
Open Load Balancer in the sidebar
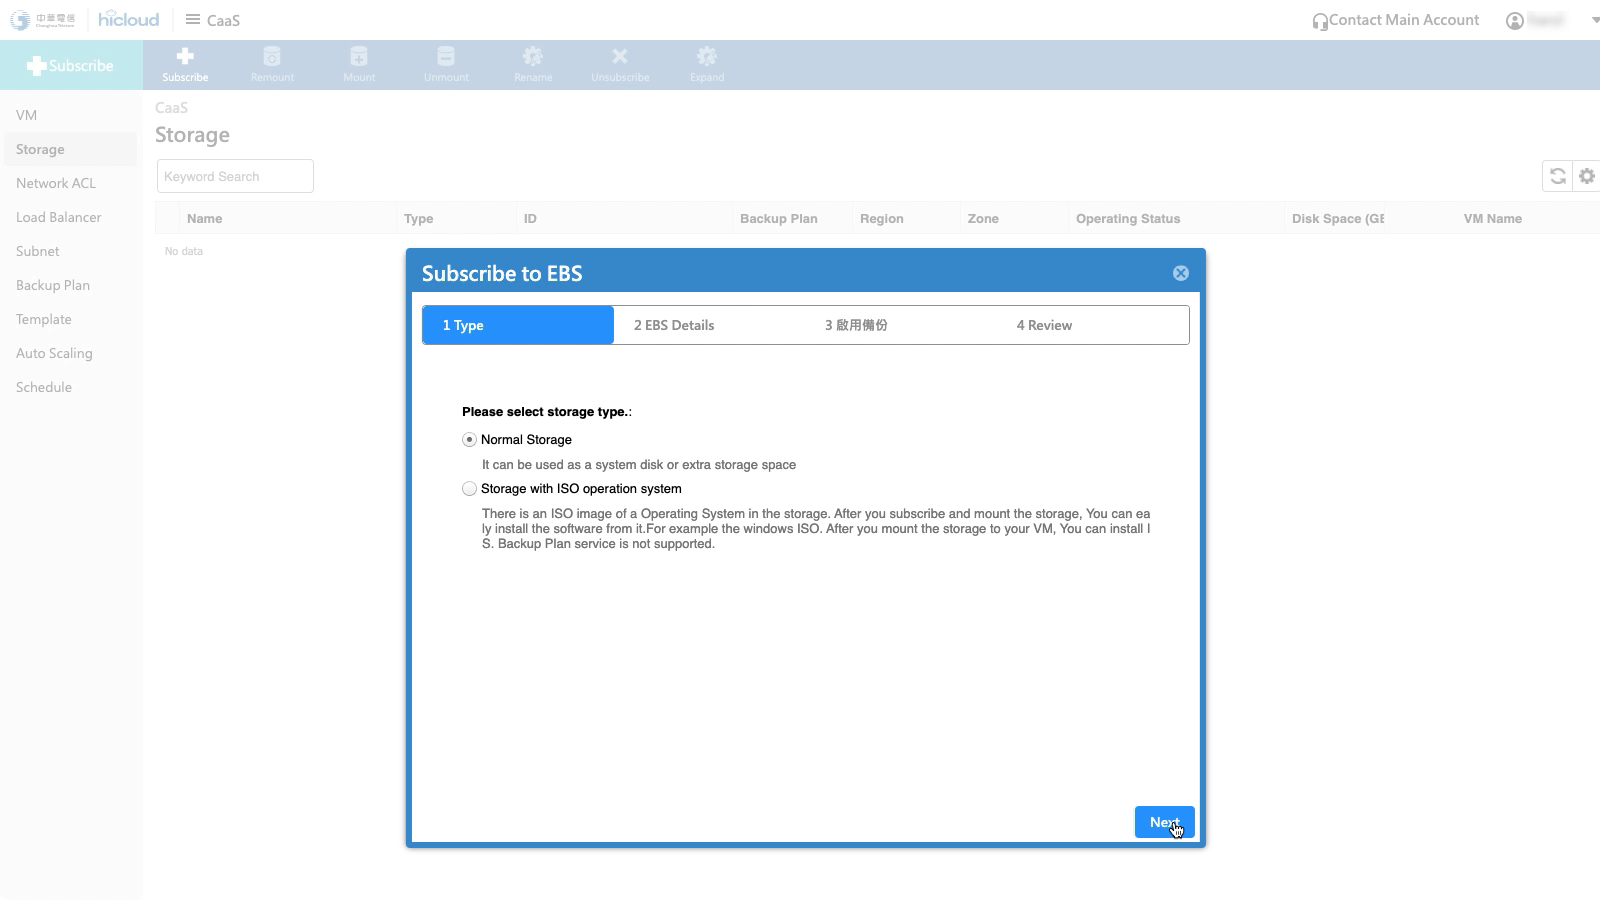click(59, 217)
